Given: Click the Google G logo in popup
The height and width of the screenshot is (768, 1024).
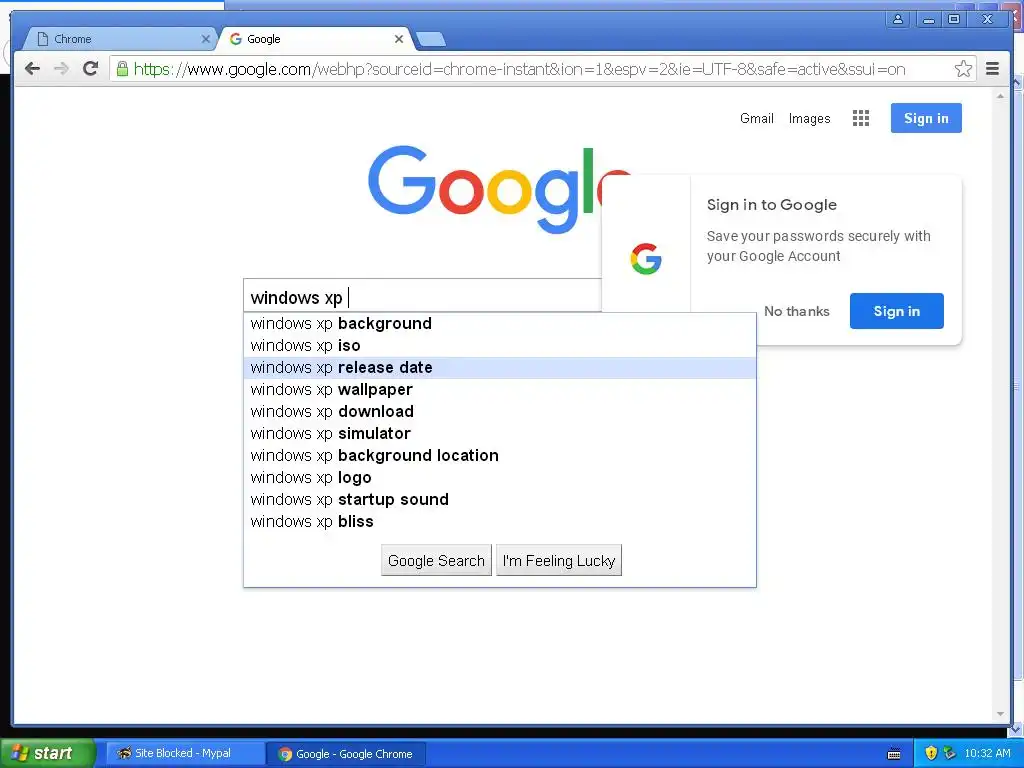Looking at the screenshot, I should pyautogui.click(x=646, y=259).
